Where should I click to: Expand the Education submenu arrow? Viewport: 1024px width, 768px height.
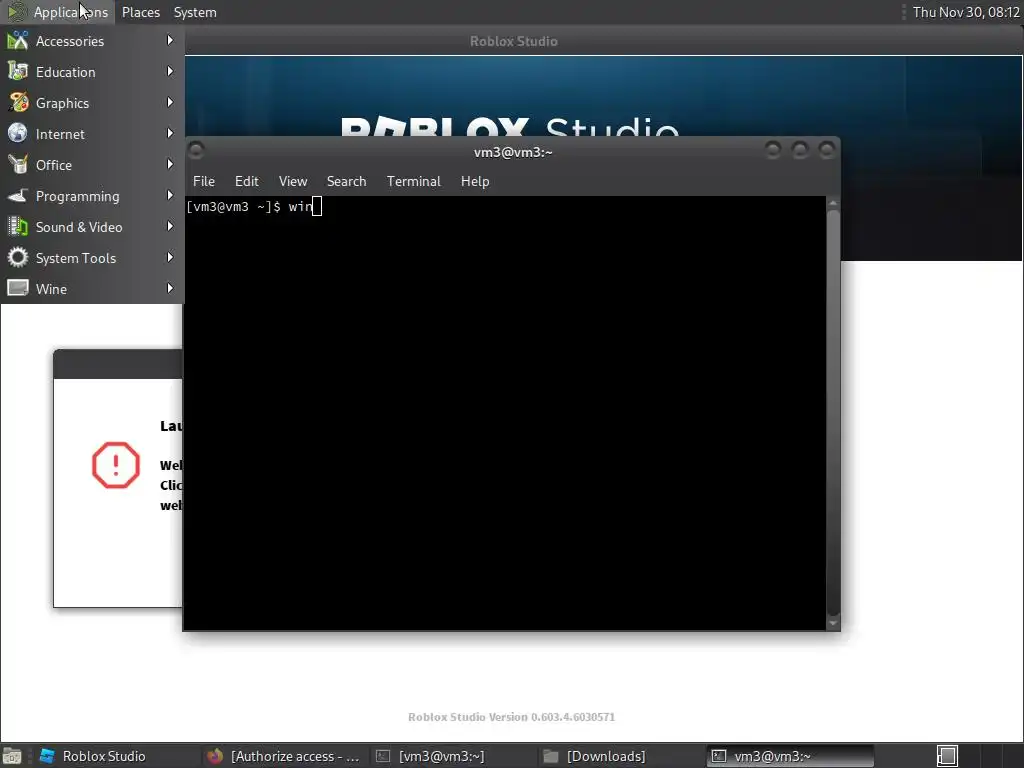(170, 71)
